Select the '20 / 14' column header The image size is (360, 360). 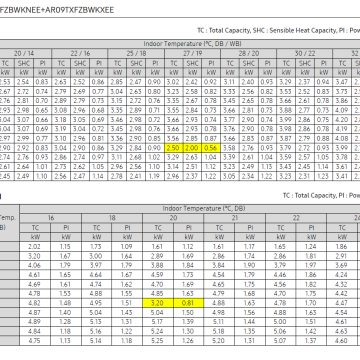24,53
